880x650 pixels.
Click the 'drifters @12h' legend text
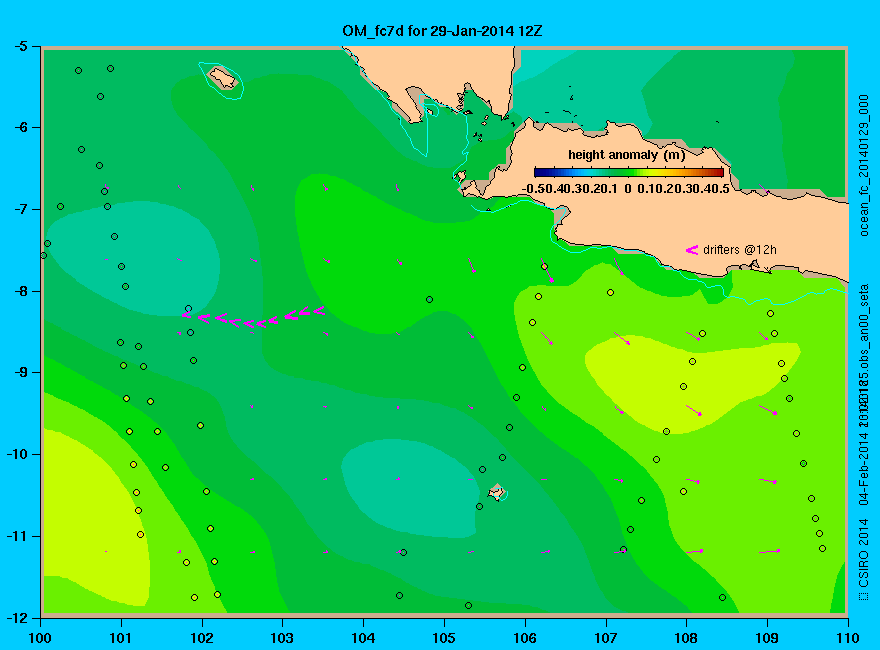(740, 250)
